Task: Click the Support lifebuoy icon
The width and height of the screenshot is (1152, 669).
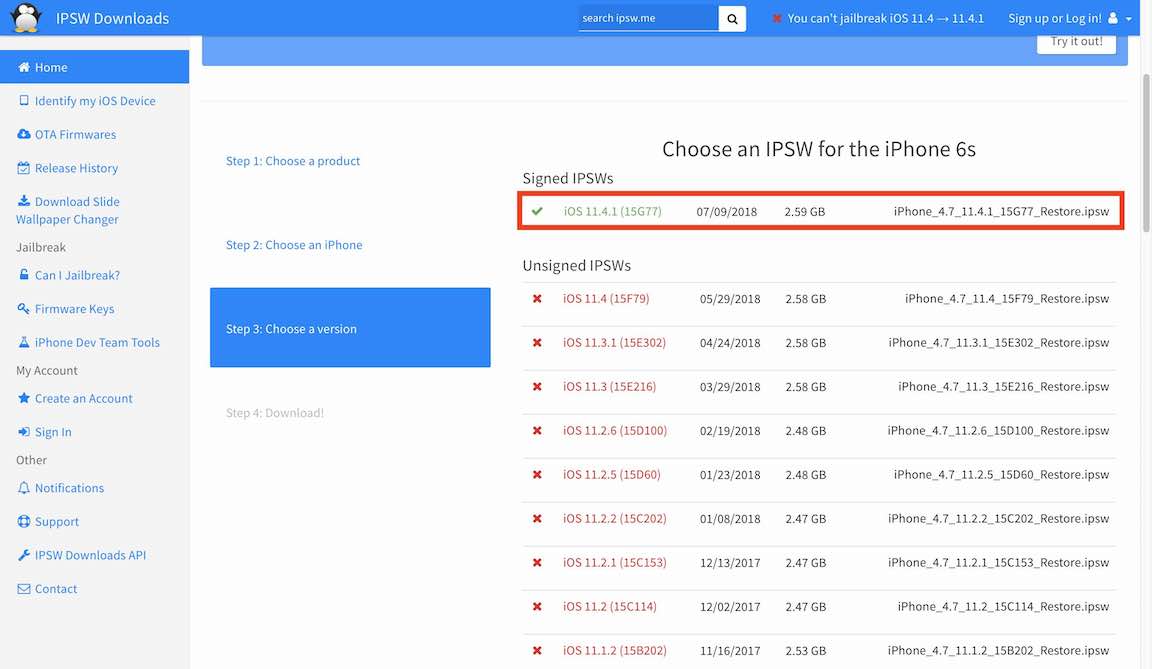Action: (24, 521)
